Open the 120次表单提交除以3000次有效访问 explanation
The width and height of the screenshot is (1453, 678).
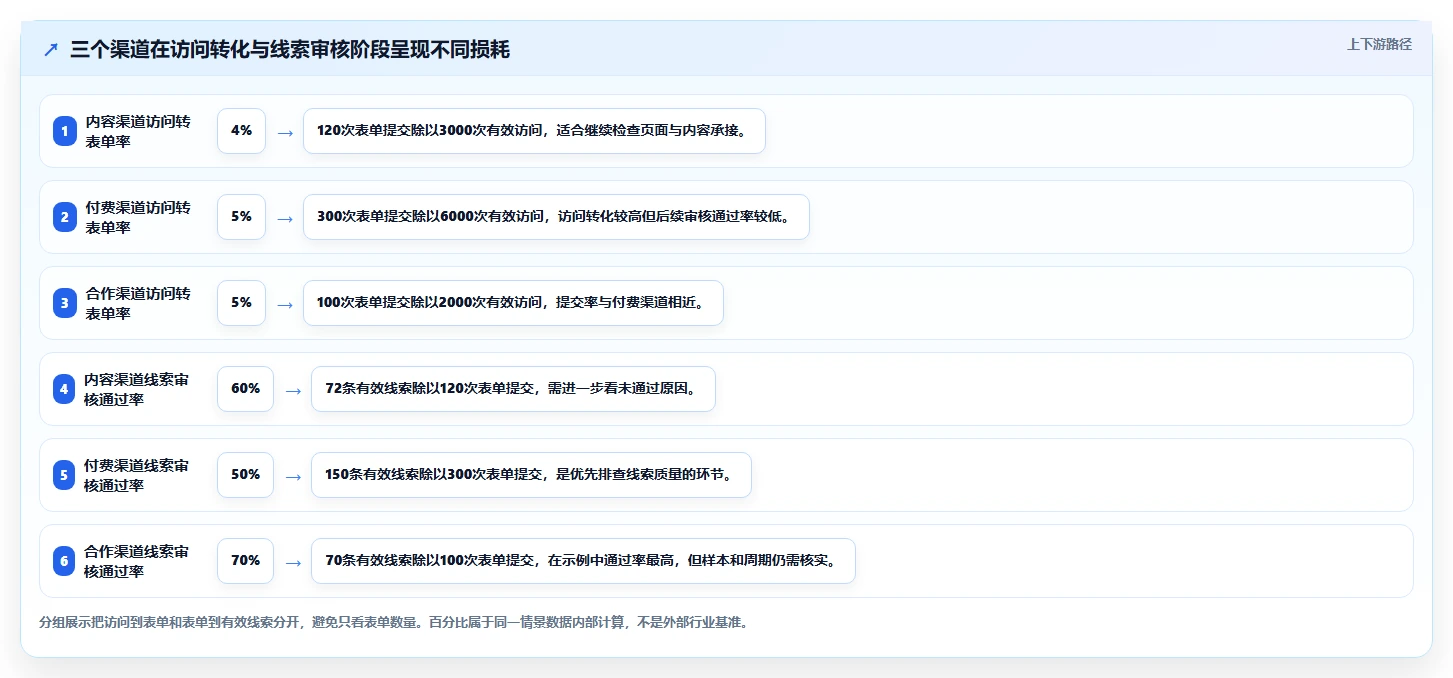(x=534, y=131)
